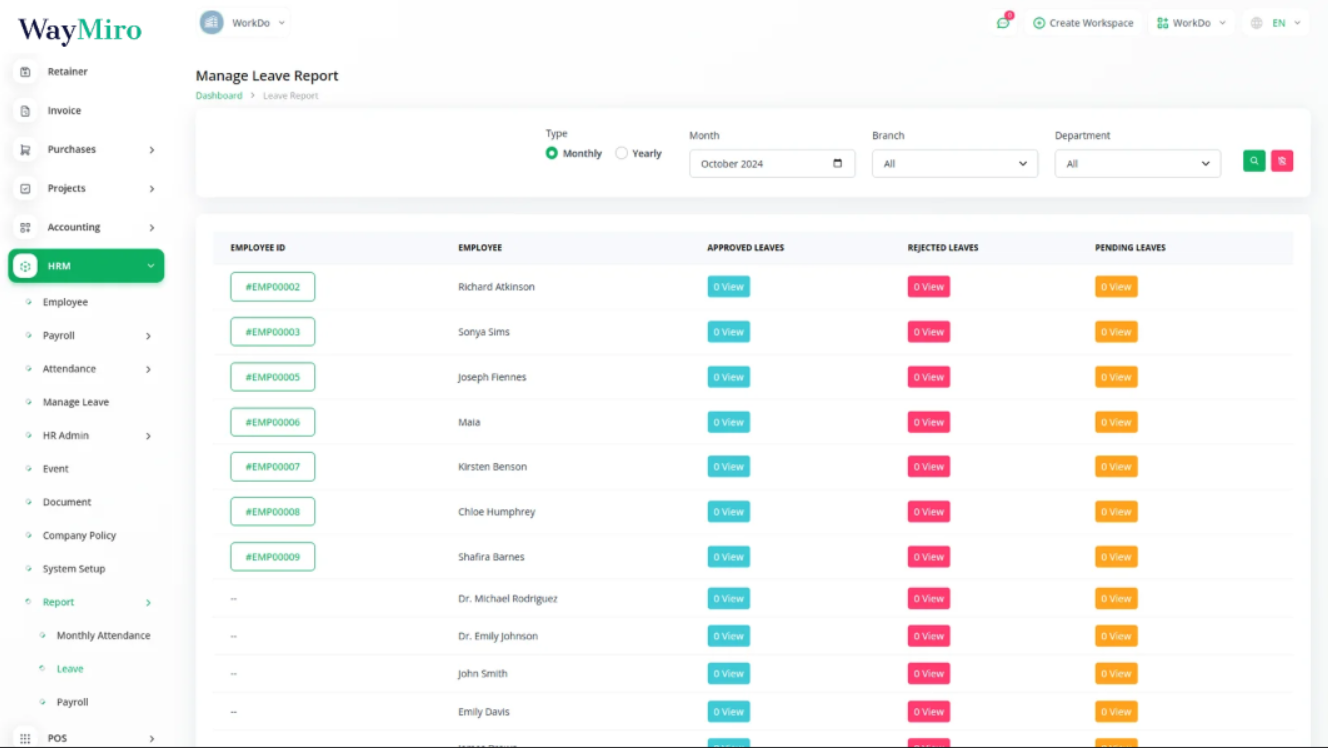Click the Create Workspace plus icon
Viewport: 1328px width, 748px height.
pos(1039,23)
